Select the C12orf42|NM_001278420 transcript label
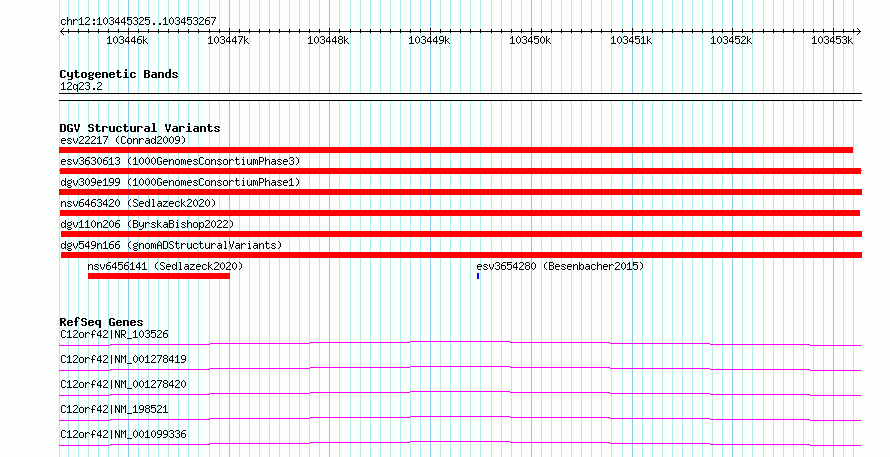890x457 pixels. click(123, 384)
